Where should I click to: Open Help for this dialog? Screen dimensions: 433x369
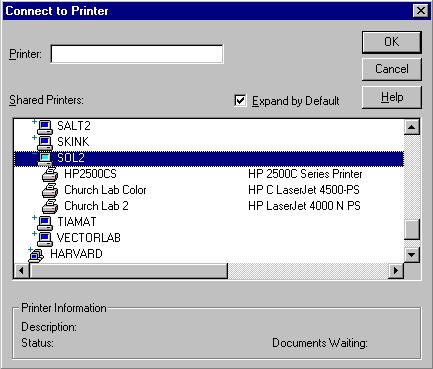pyautogui.click(x=392, y=97)
